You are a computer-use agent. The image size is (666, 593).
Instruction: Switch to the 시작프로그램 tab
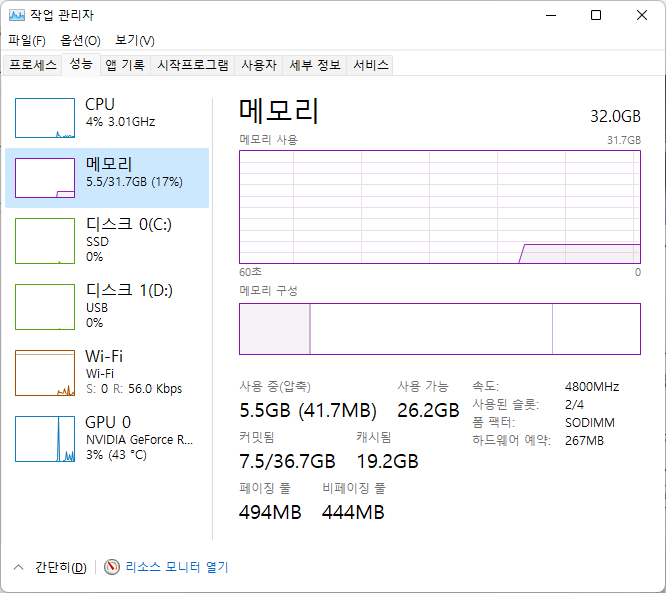193,65
